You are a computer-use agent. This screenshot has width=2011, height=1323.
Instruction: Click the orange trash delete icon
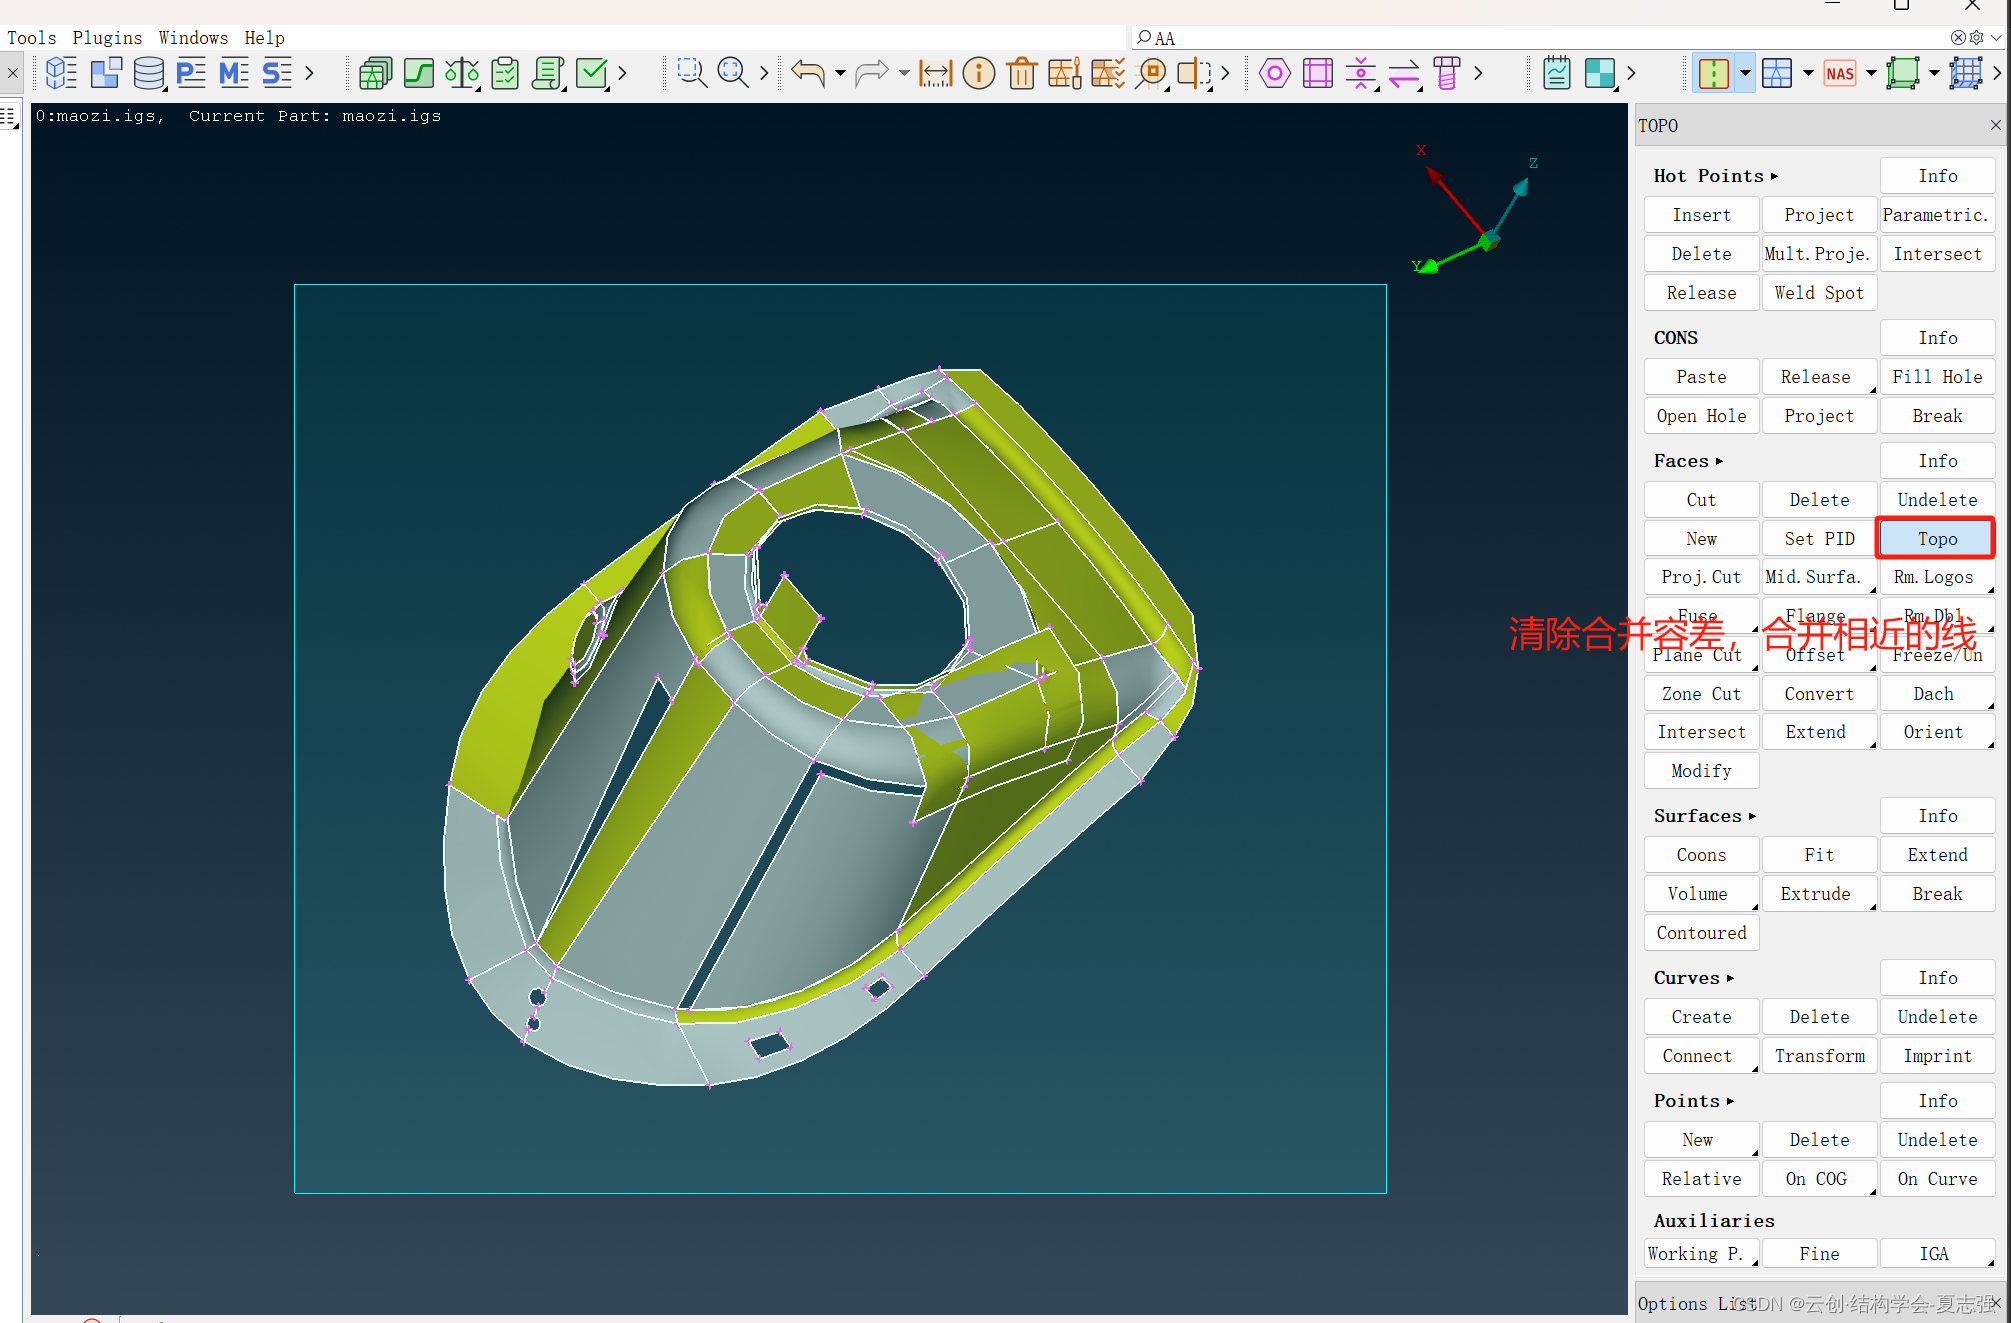(1021, 73)
